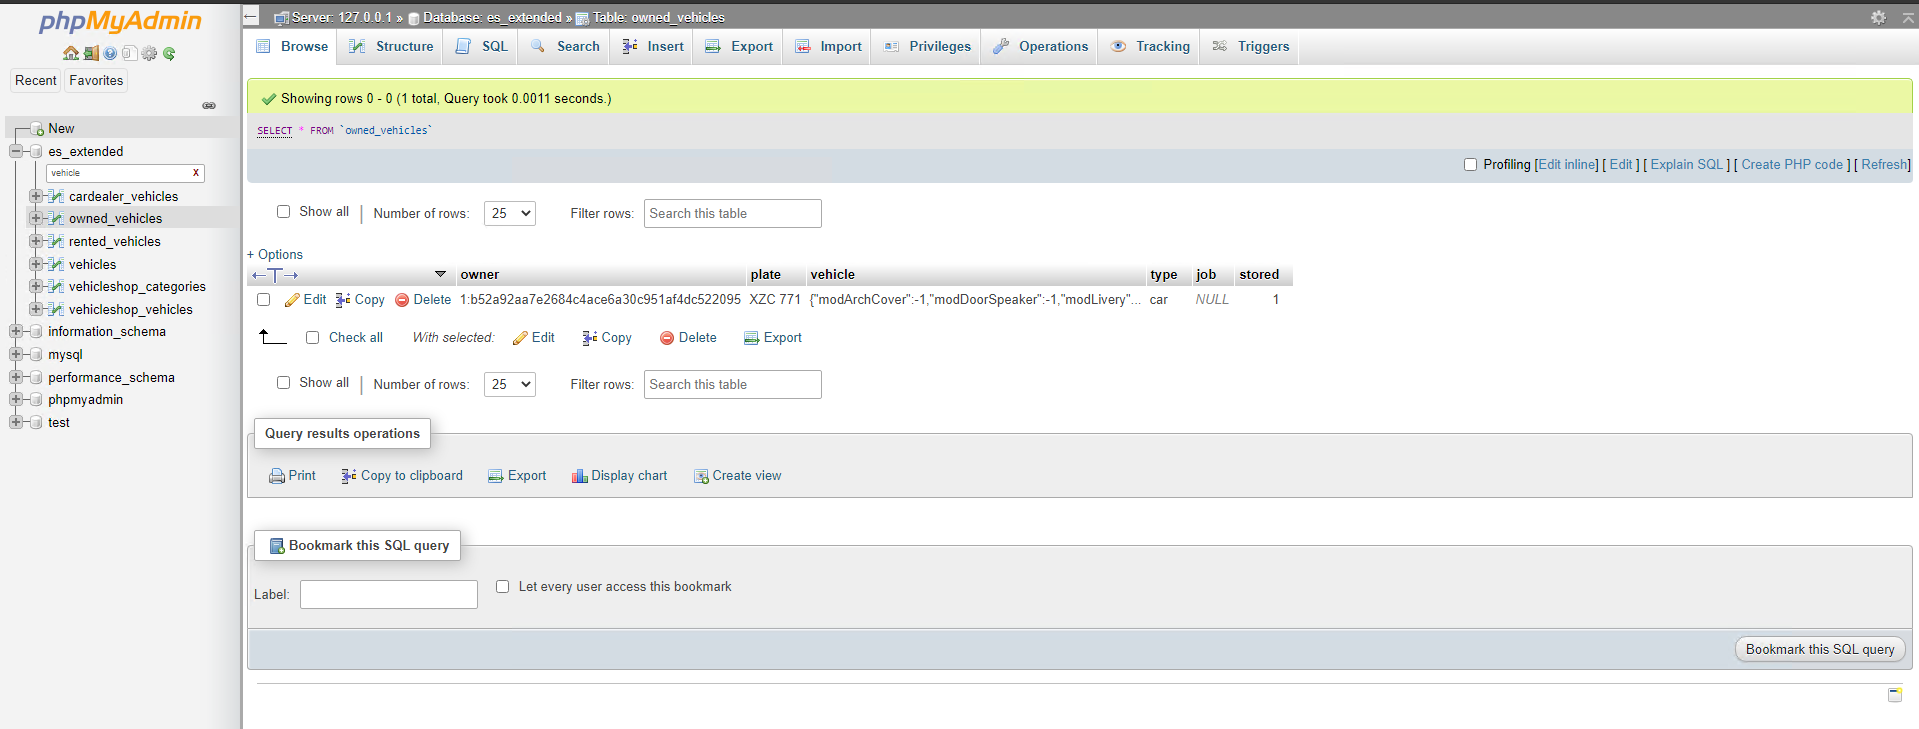The height and width of the screenshot is (729, 1919).
Task: Click the rented_vehicles table icon
Action: pos(57,242)
